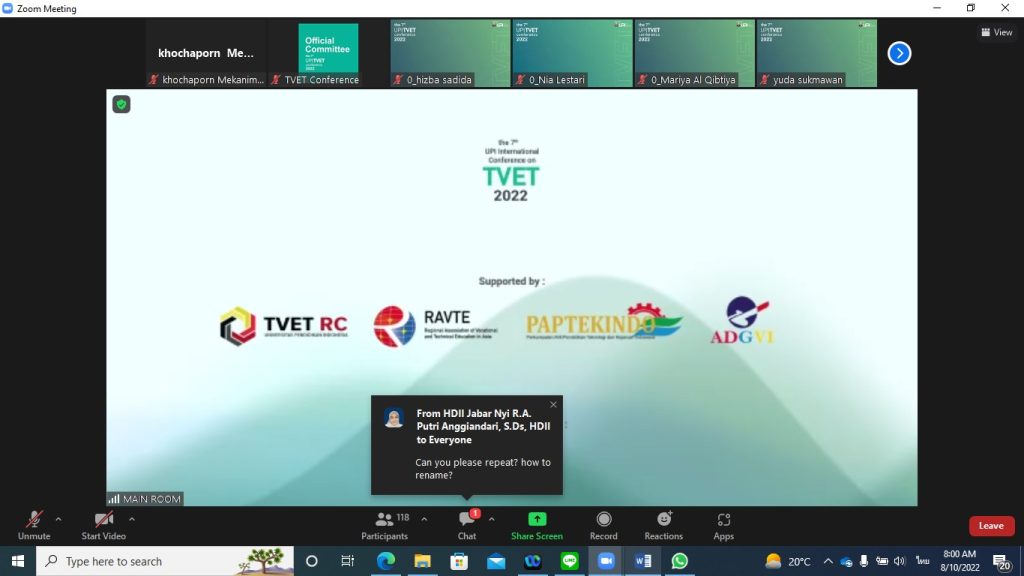Open the chat message 'Can you please repeat?'

point(483,468)
